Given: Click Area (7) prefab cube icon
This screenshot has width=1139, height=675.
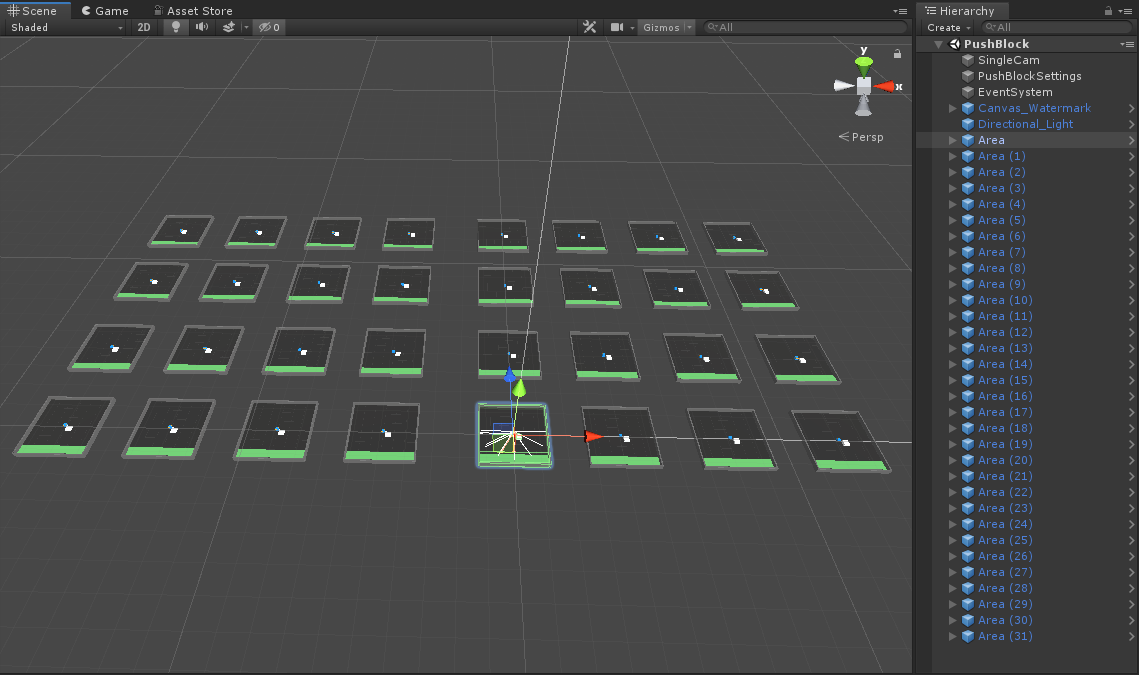Looking at the screenshot, I should [x=968, y=252].
